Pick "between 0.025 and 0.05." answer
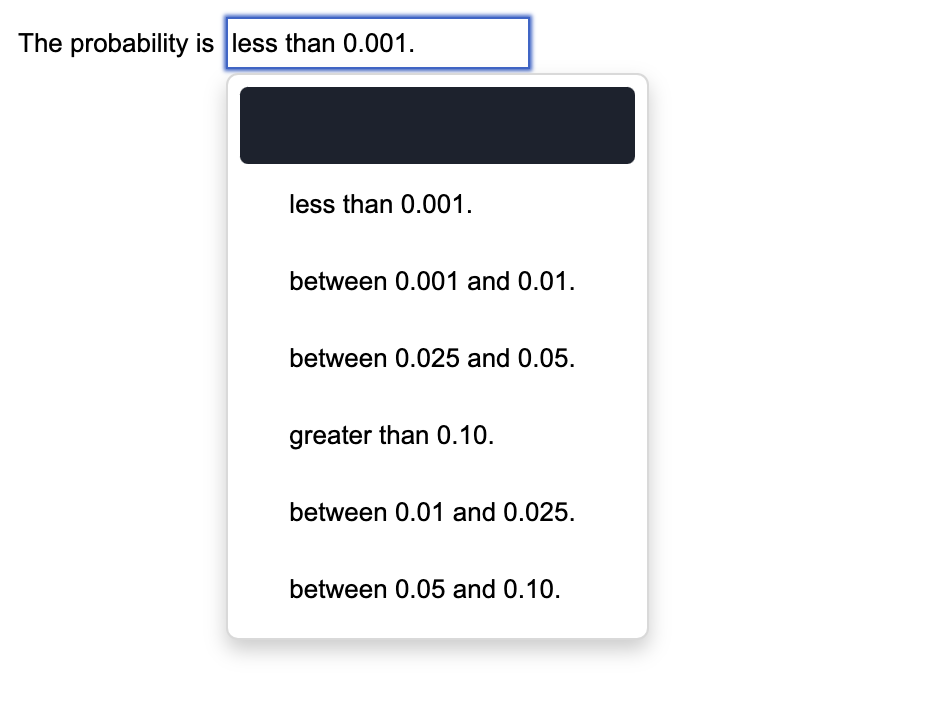 (x=432, y=358)
